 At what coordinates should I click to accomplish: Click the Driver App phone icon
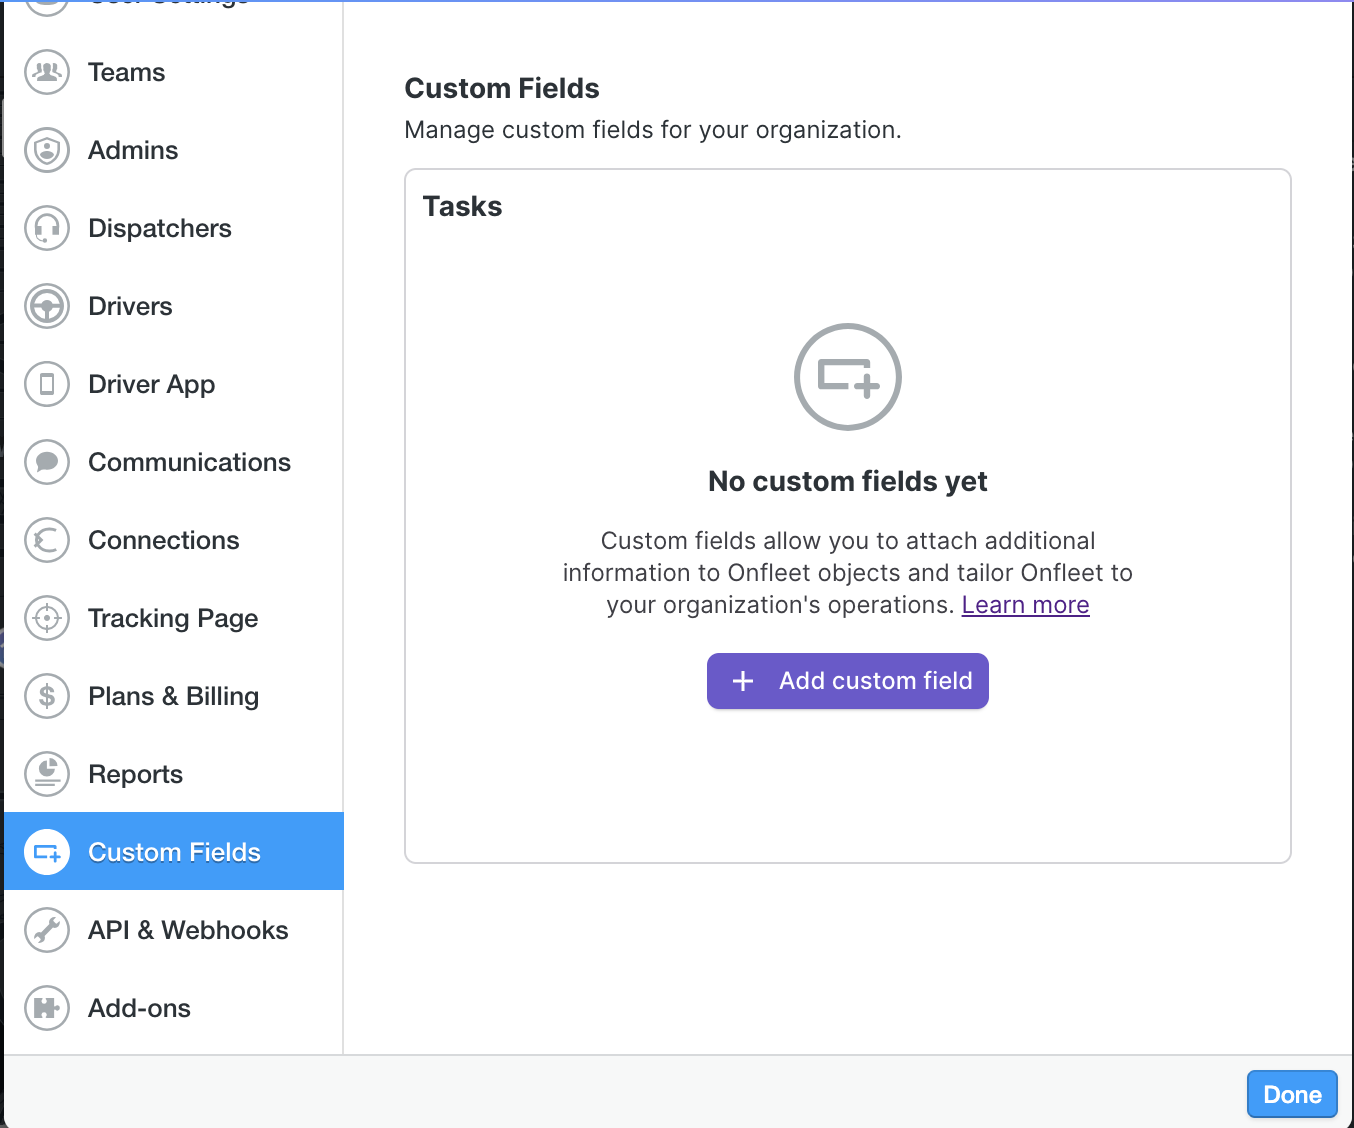click(x=47, y=384)
